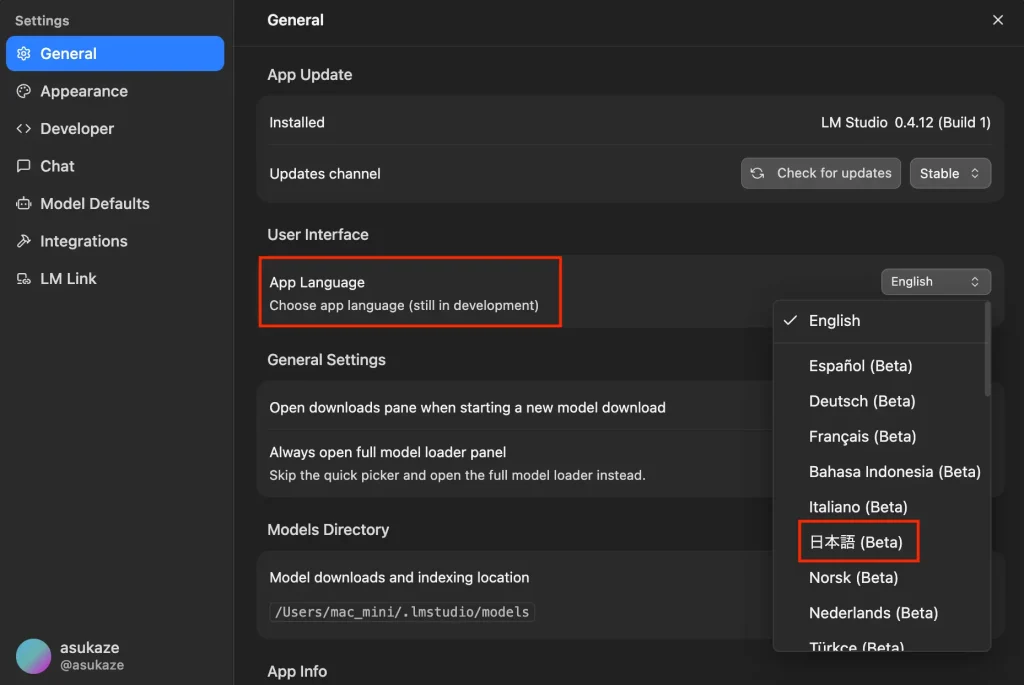The height and width of the screenshot is (685, 1024).
Task: Click the asukaze profile avatar
Action: [x=33, y=656]
